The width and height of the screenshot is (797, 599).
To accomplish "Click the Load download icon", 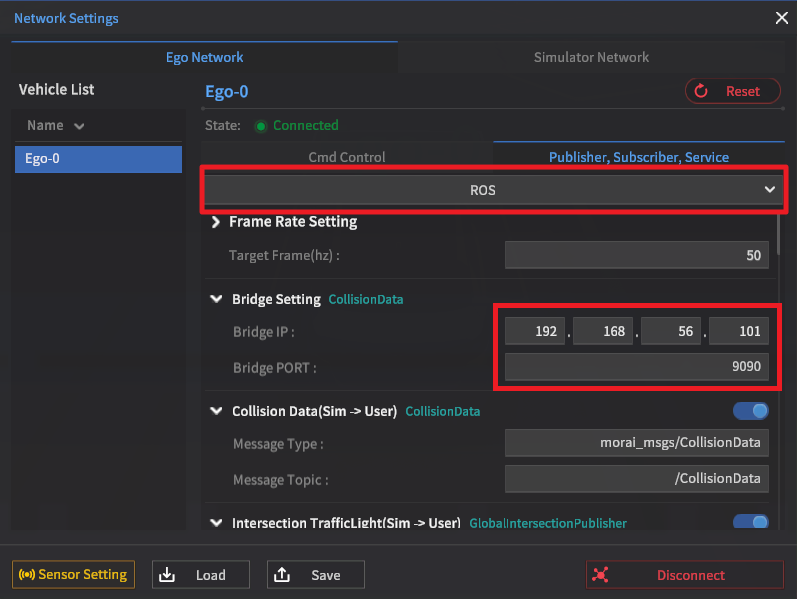I will tap(167, 575).
